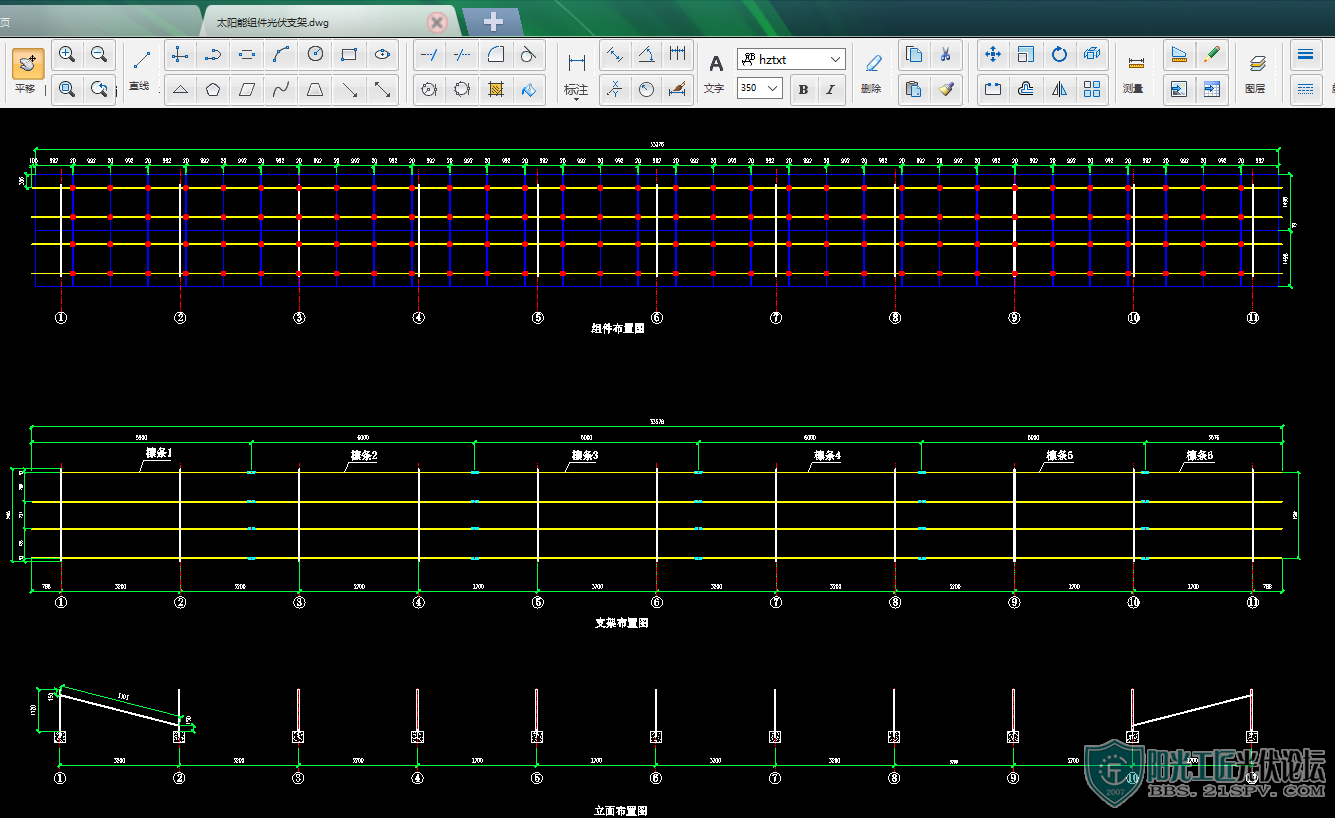
Task: Click the 支架布置图 drawing title
Action: (622, 622)
